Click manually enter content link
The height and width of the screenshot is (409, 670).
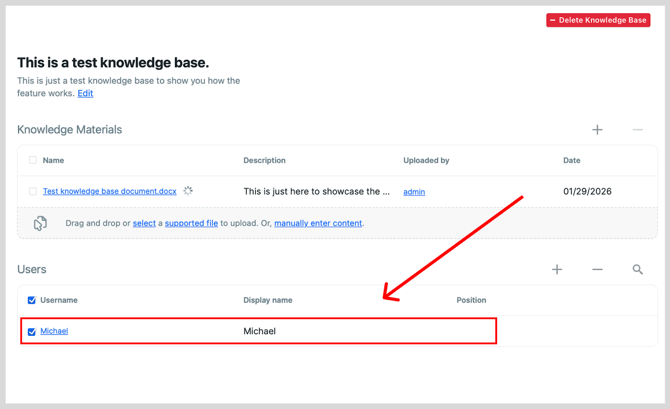[x=318, y=223]
